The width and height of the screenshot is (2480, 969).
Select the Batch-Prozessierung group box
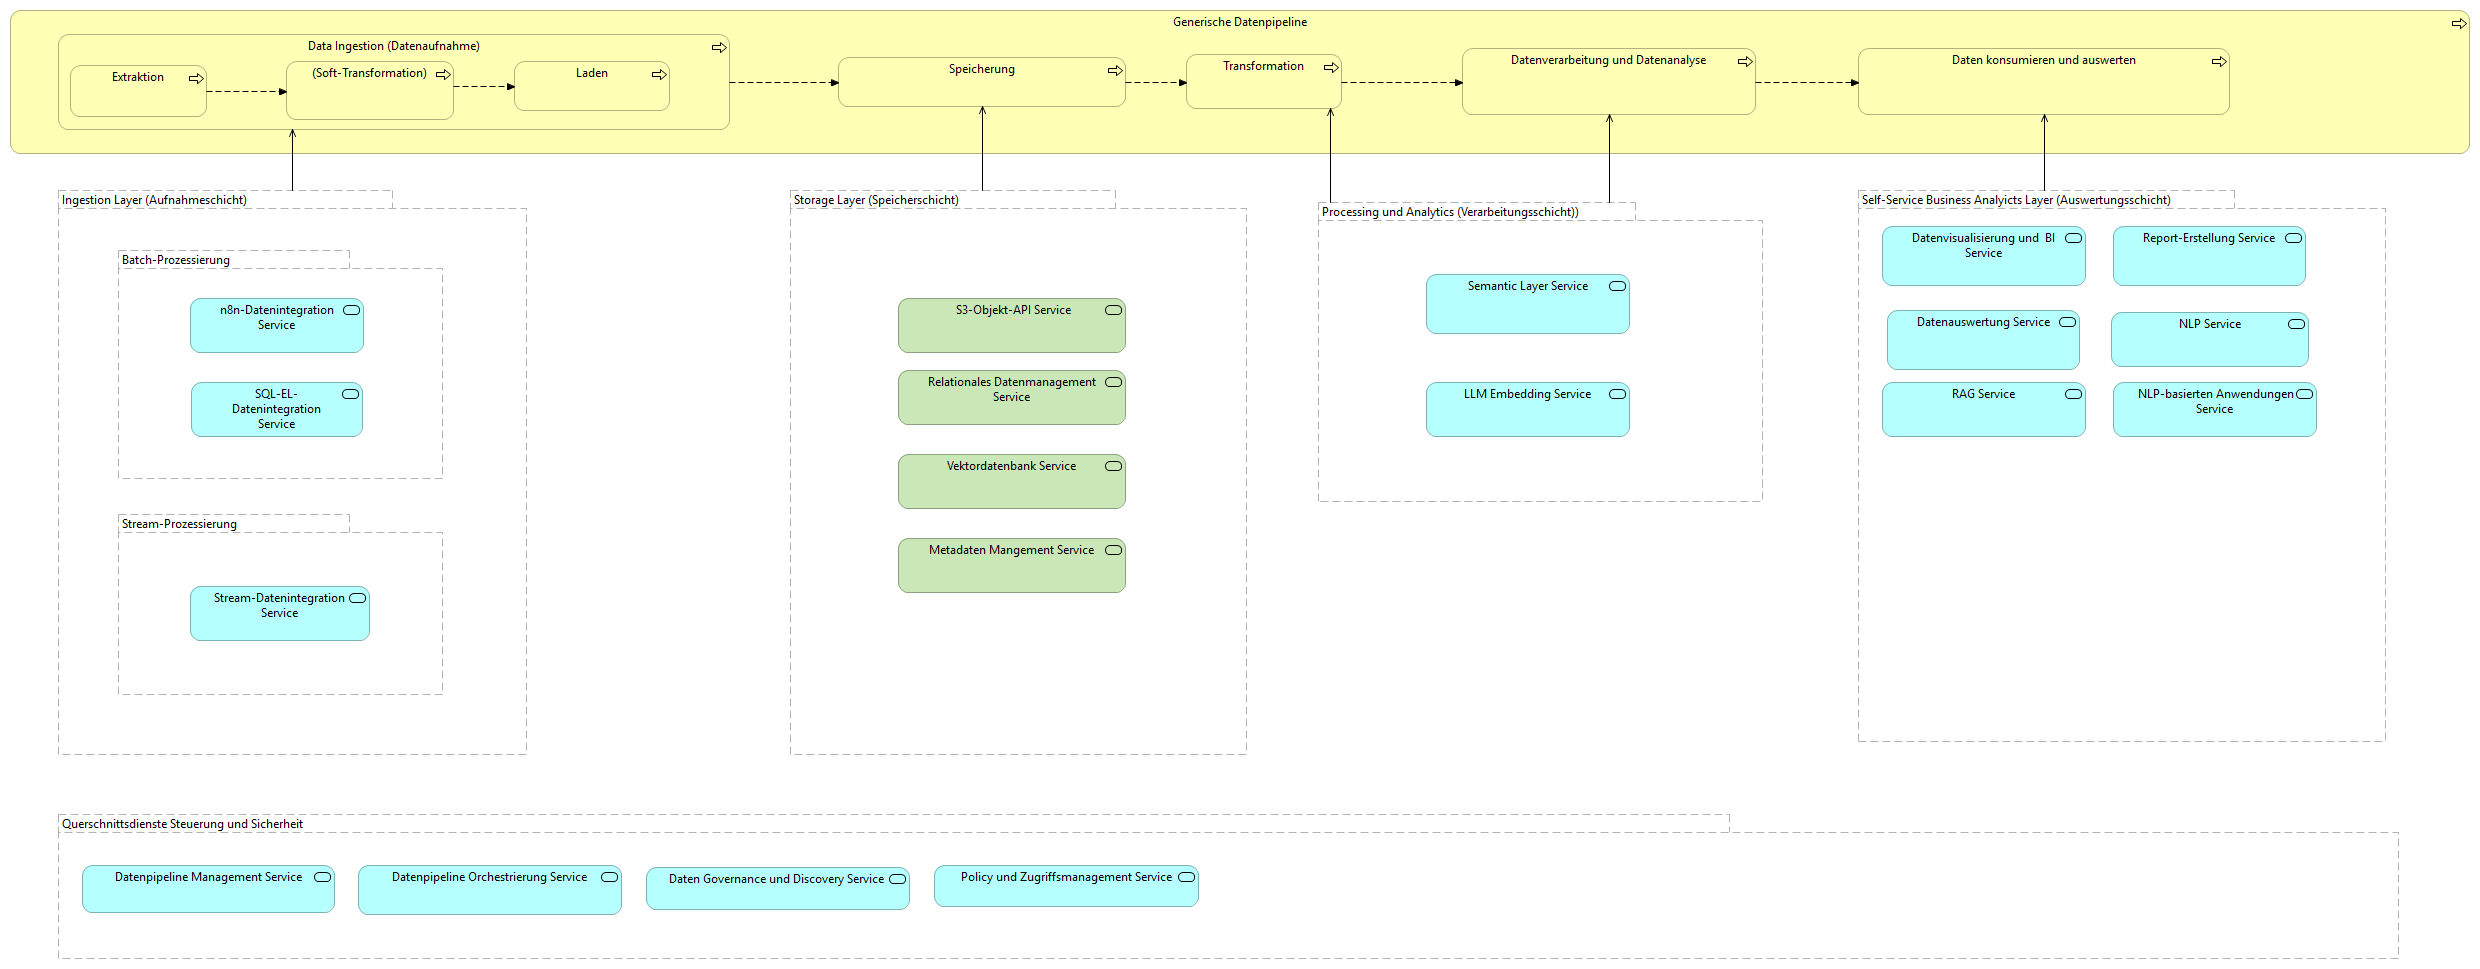tap(175, 260)
